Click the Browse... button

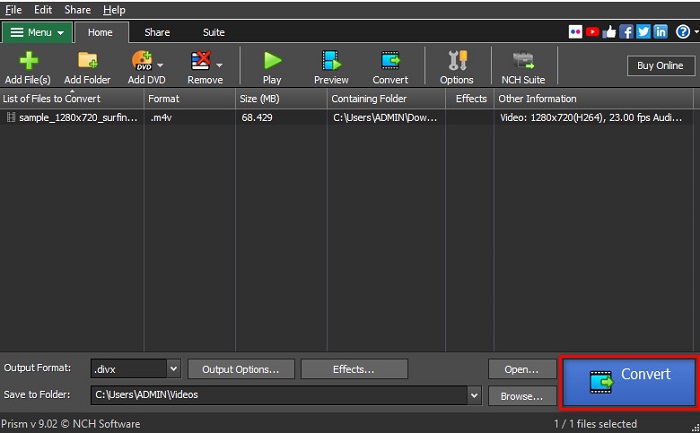[x=521, y=396]
